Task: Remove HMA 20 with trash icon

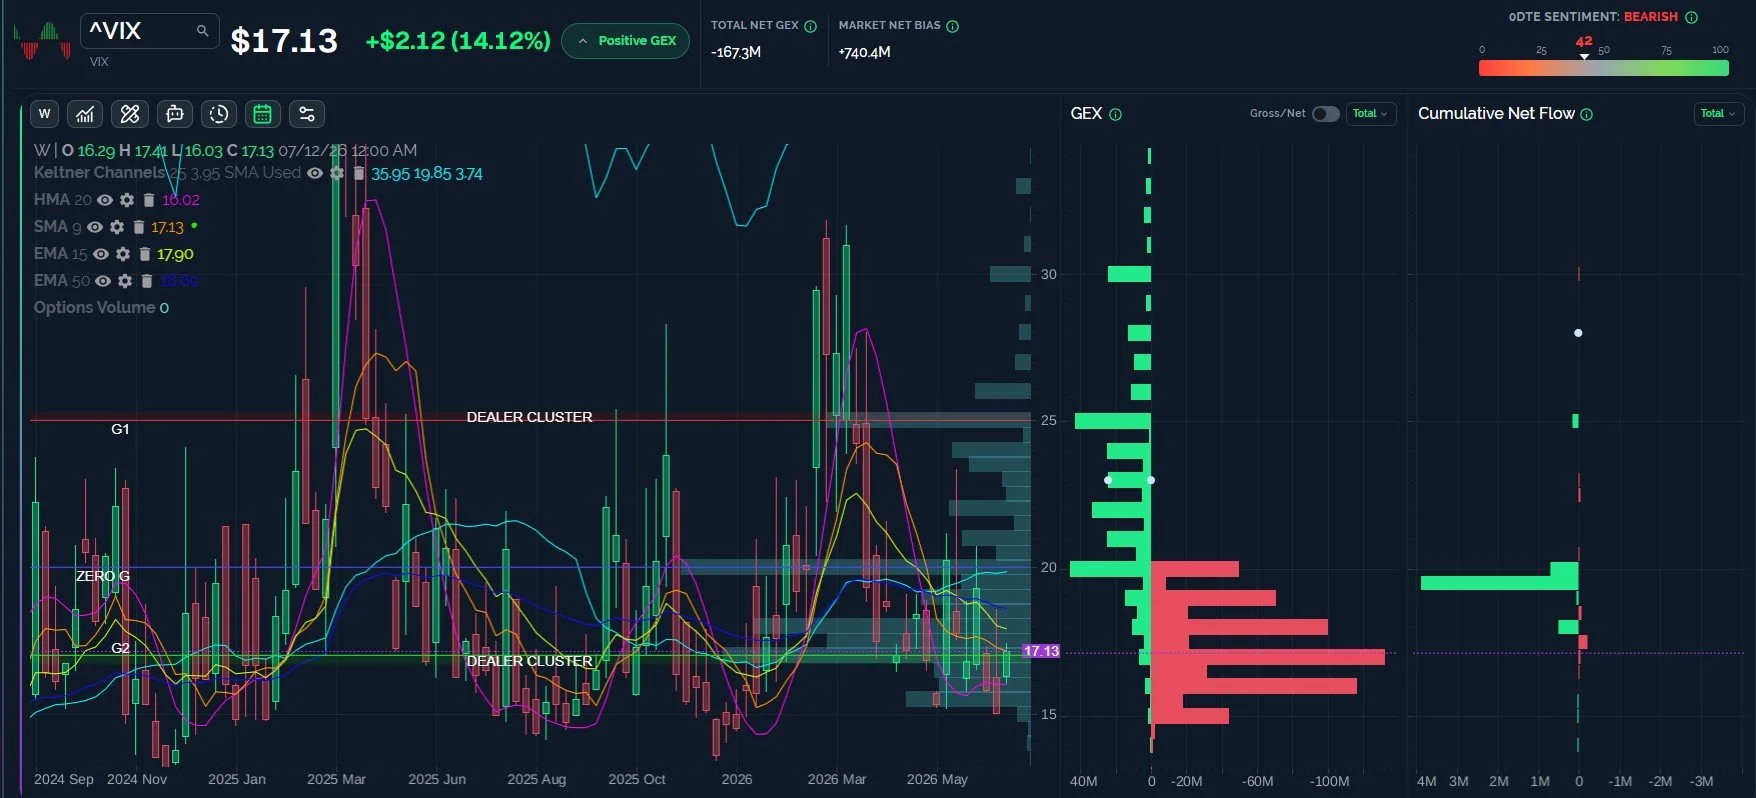Action: pyautogui.click(x=148, y=200)
